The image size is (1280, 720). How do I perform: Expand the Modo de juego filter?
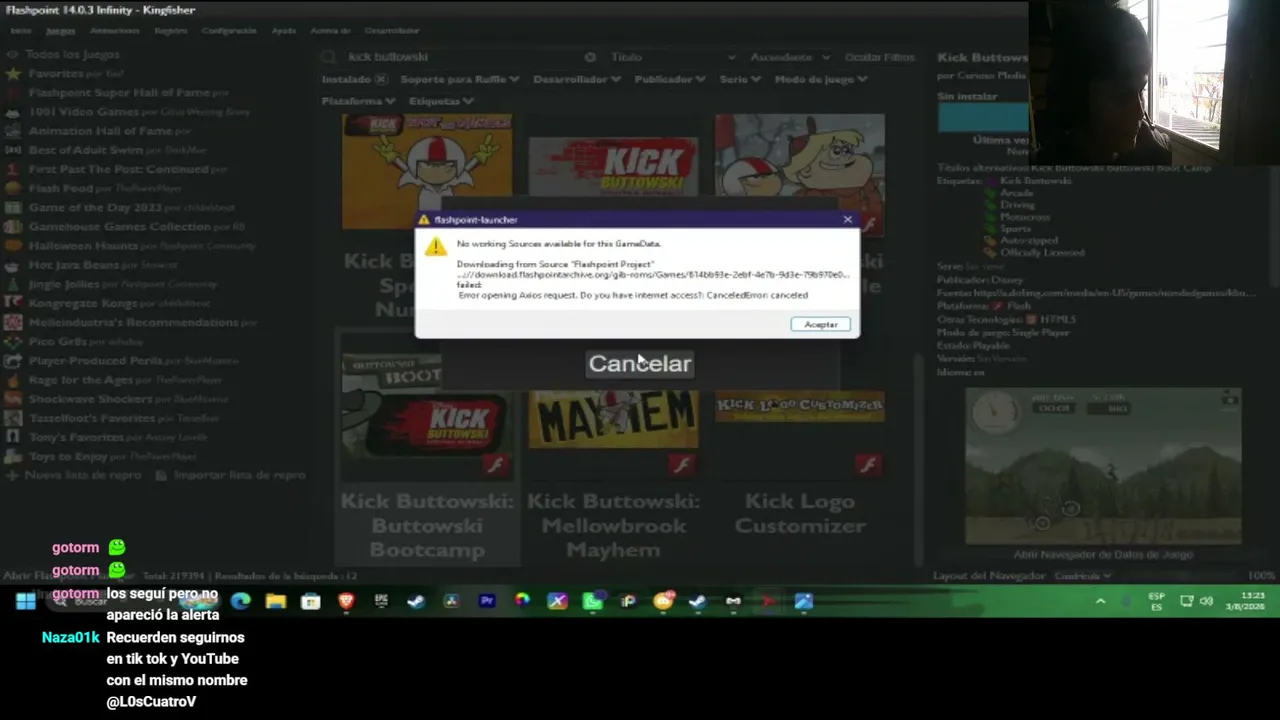click(820, 79)
